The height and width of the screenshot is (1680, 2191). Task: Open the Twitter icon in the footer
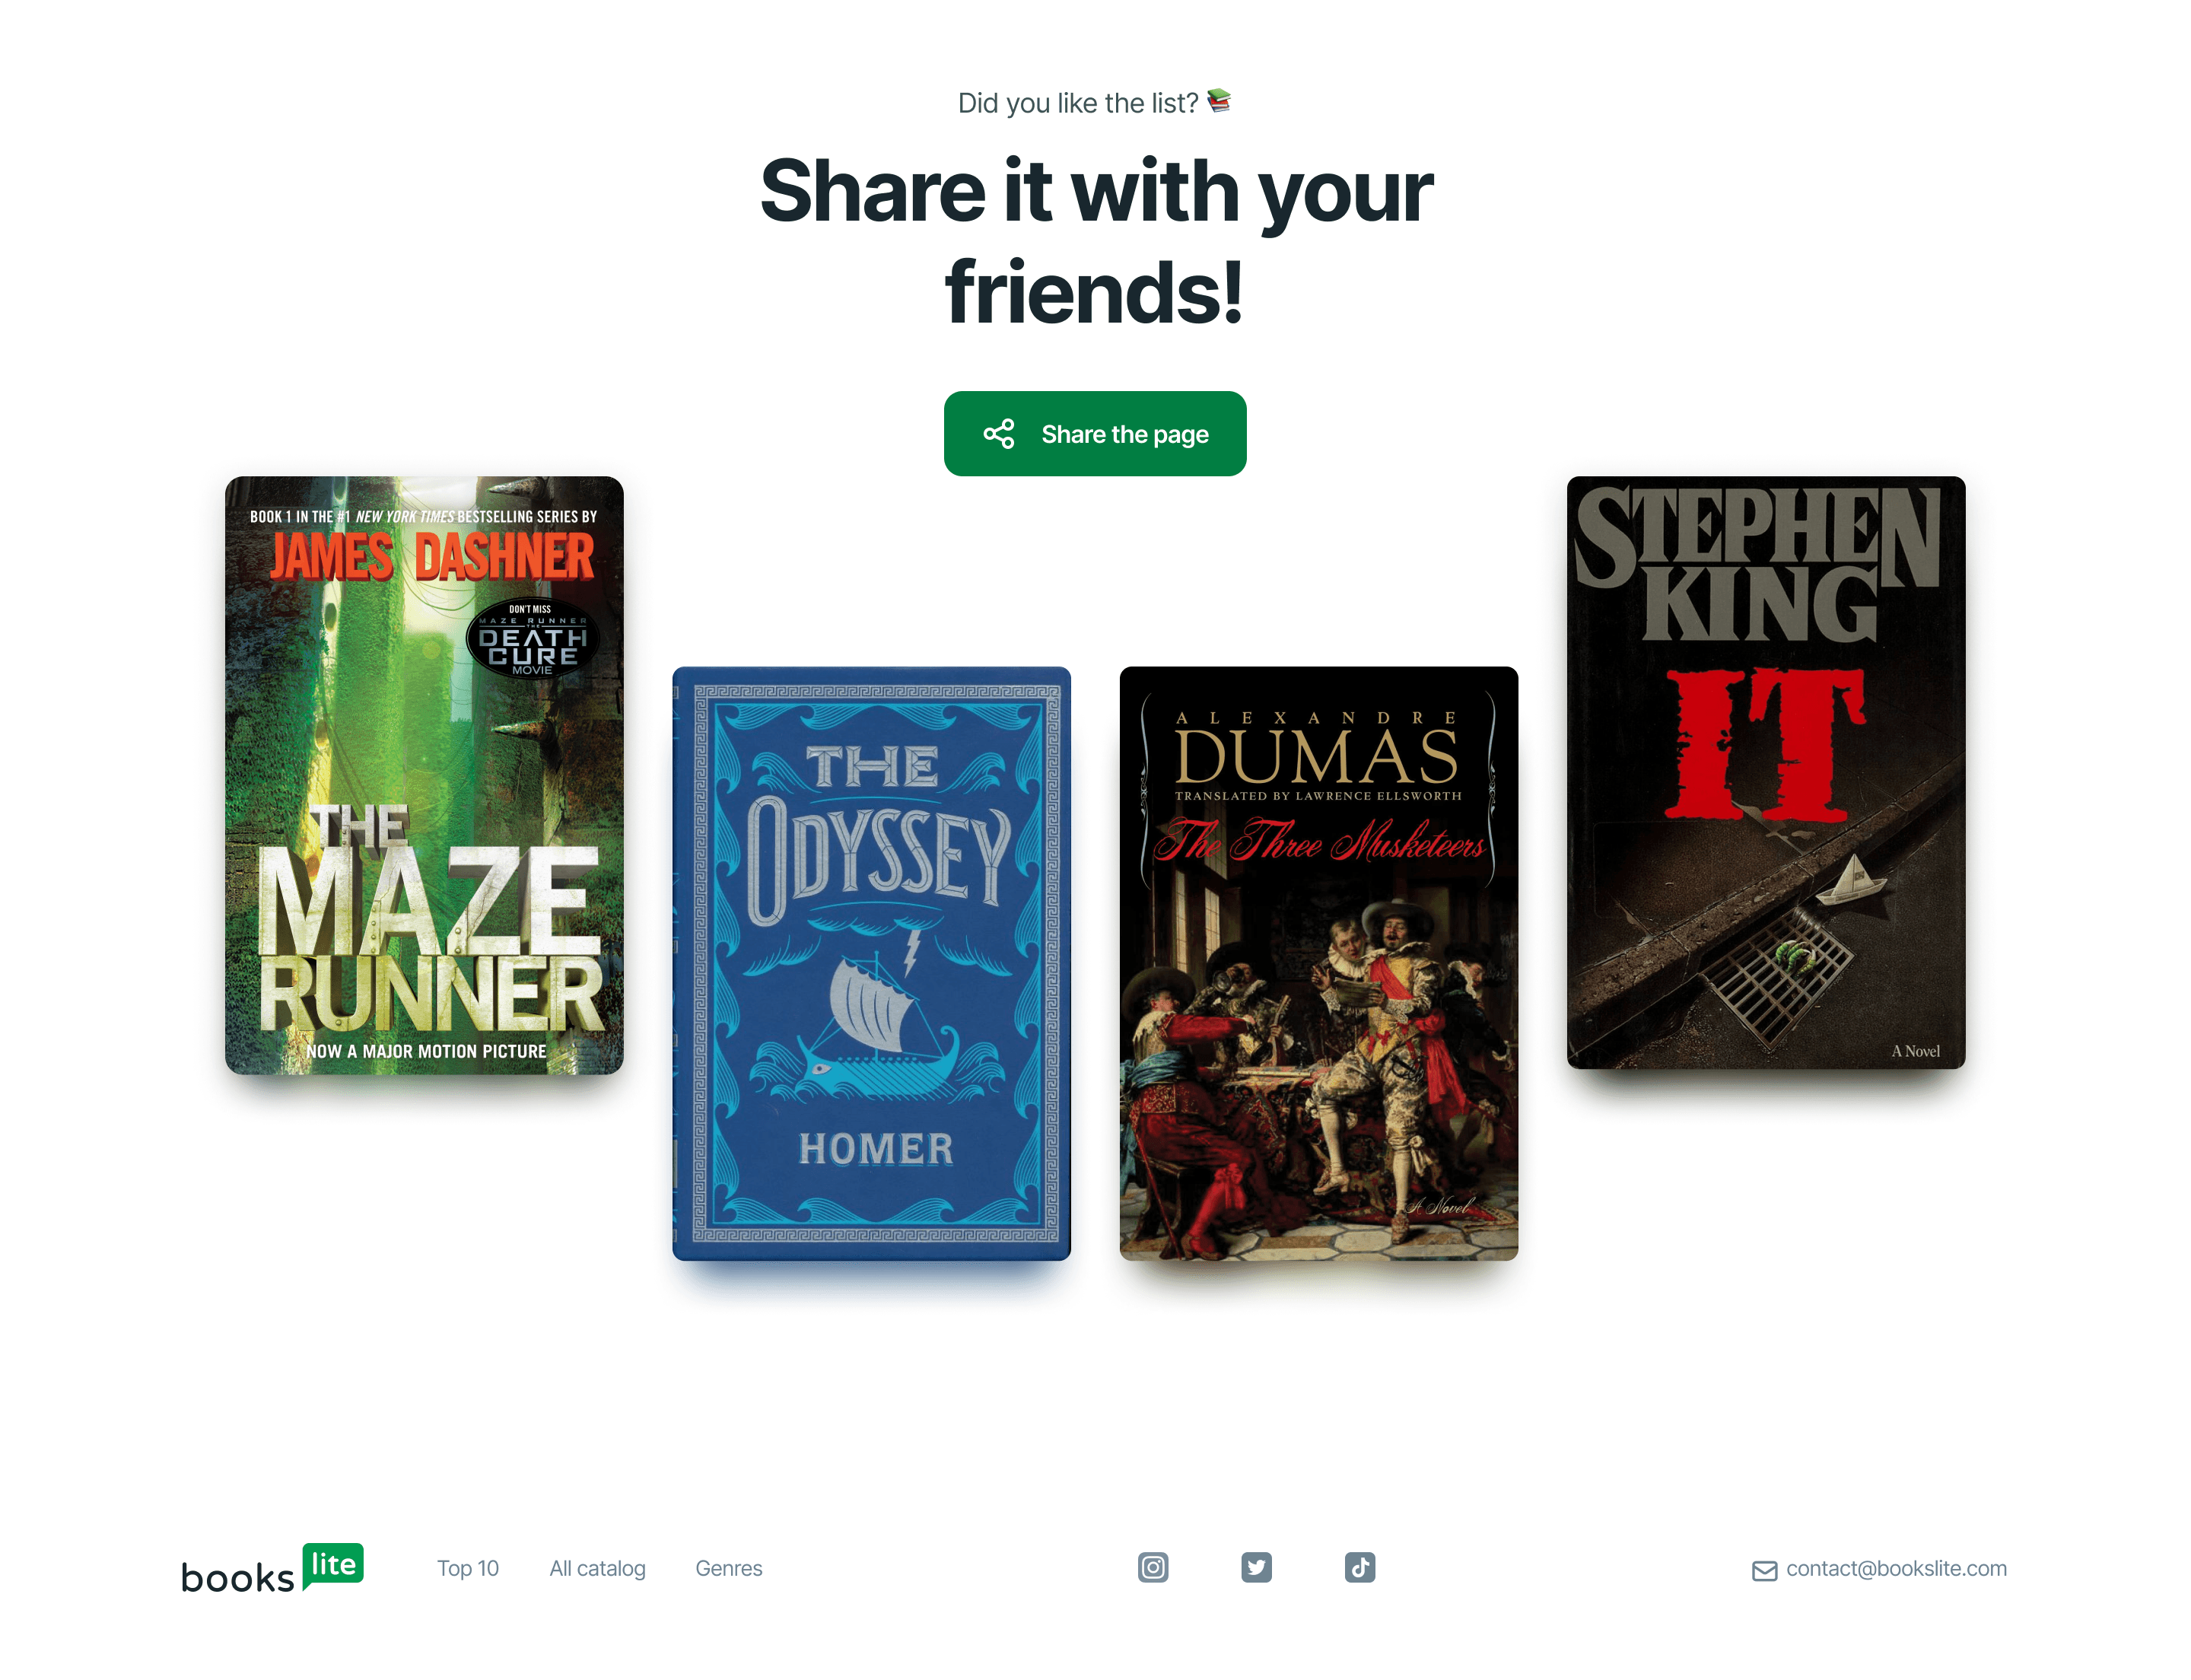tap(1256, 1567)
